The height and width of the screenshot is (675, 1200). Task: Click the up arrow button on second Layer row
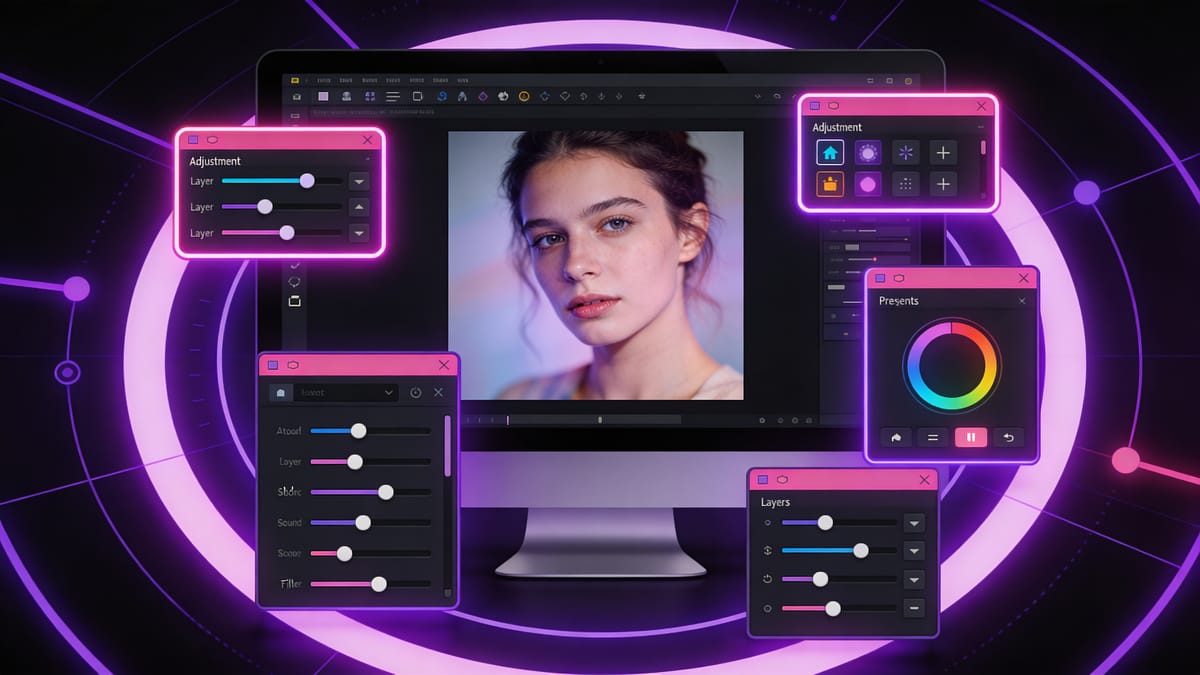click(x=359, y=207)
